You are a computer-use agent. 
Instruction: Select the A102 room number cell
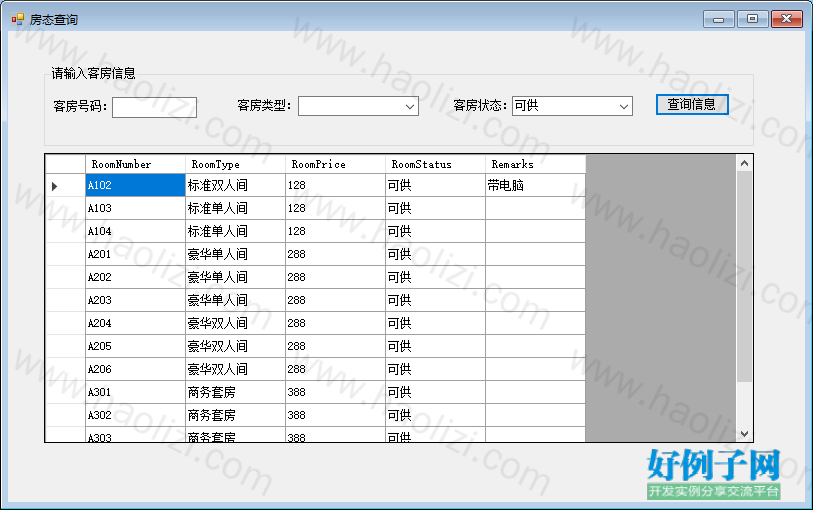[135, 186]
